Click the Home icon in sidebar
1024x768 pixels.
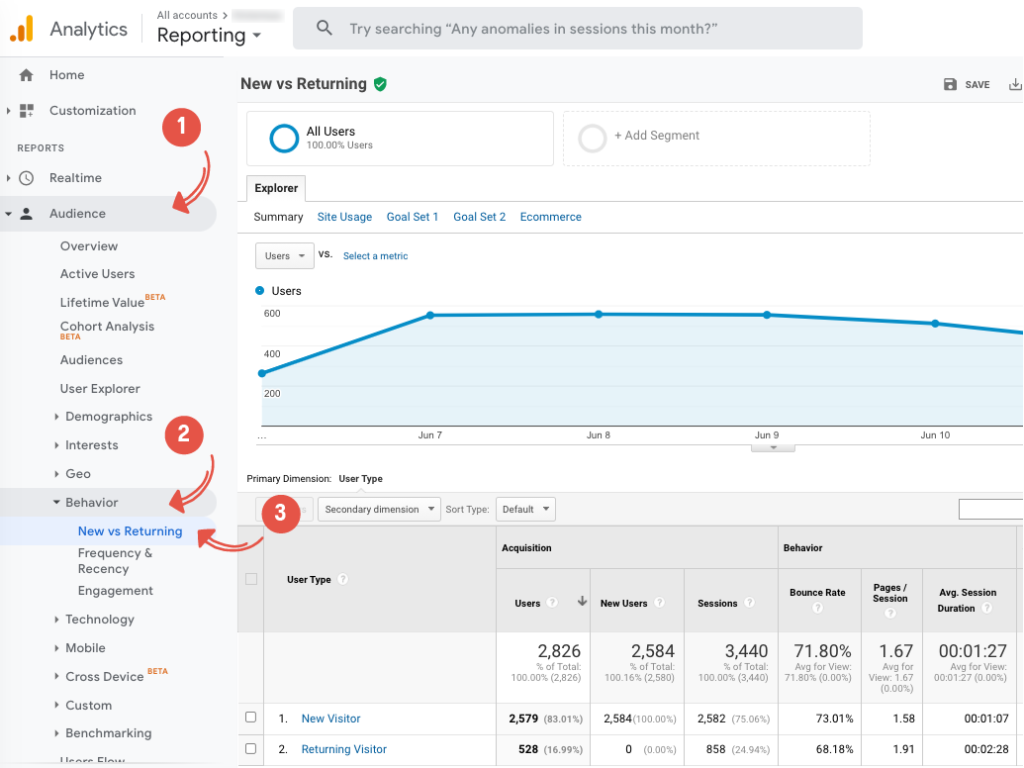(26, 75)
